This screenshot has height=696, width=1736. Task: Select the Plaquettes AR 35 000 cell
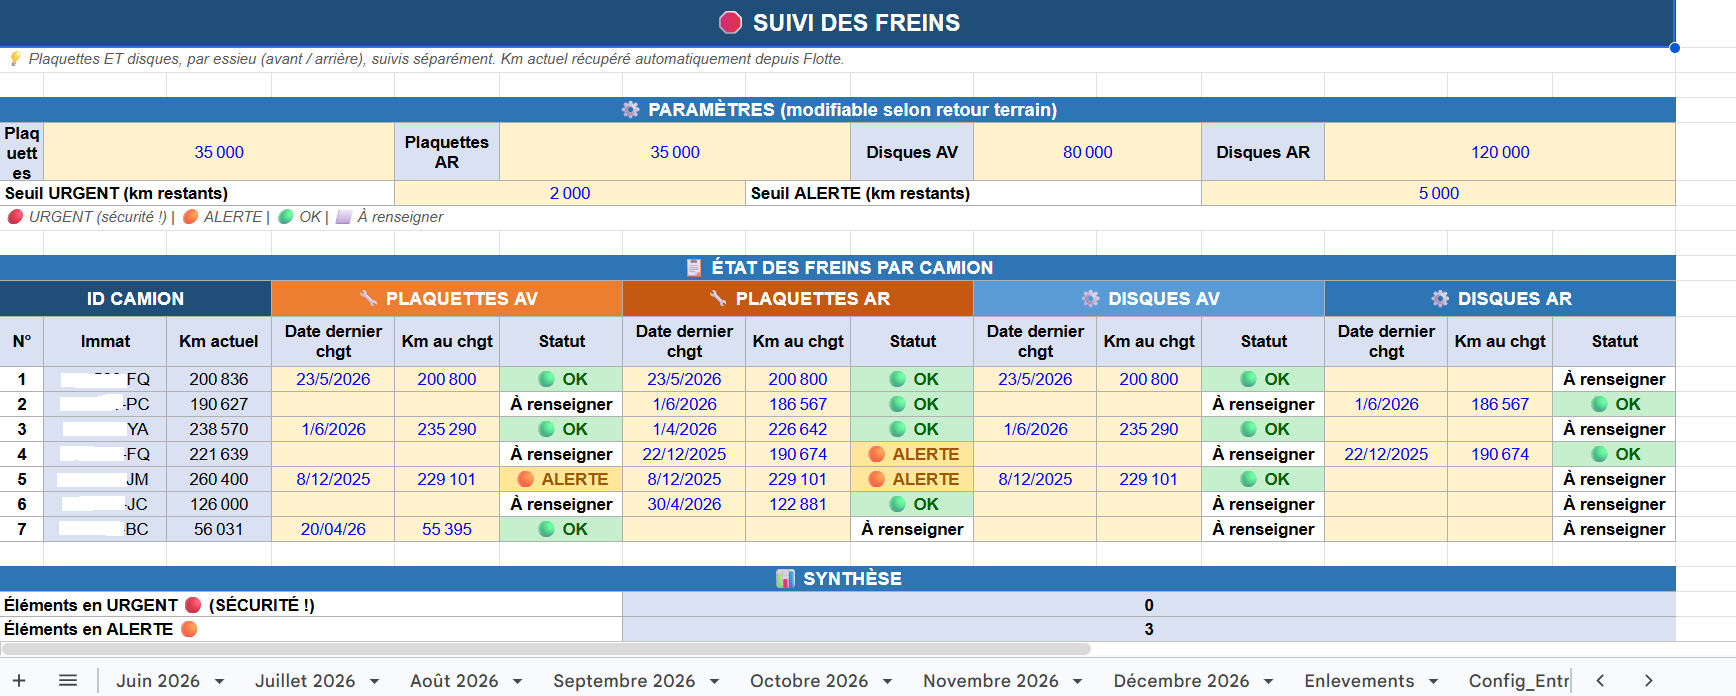click(675, 152)
